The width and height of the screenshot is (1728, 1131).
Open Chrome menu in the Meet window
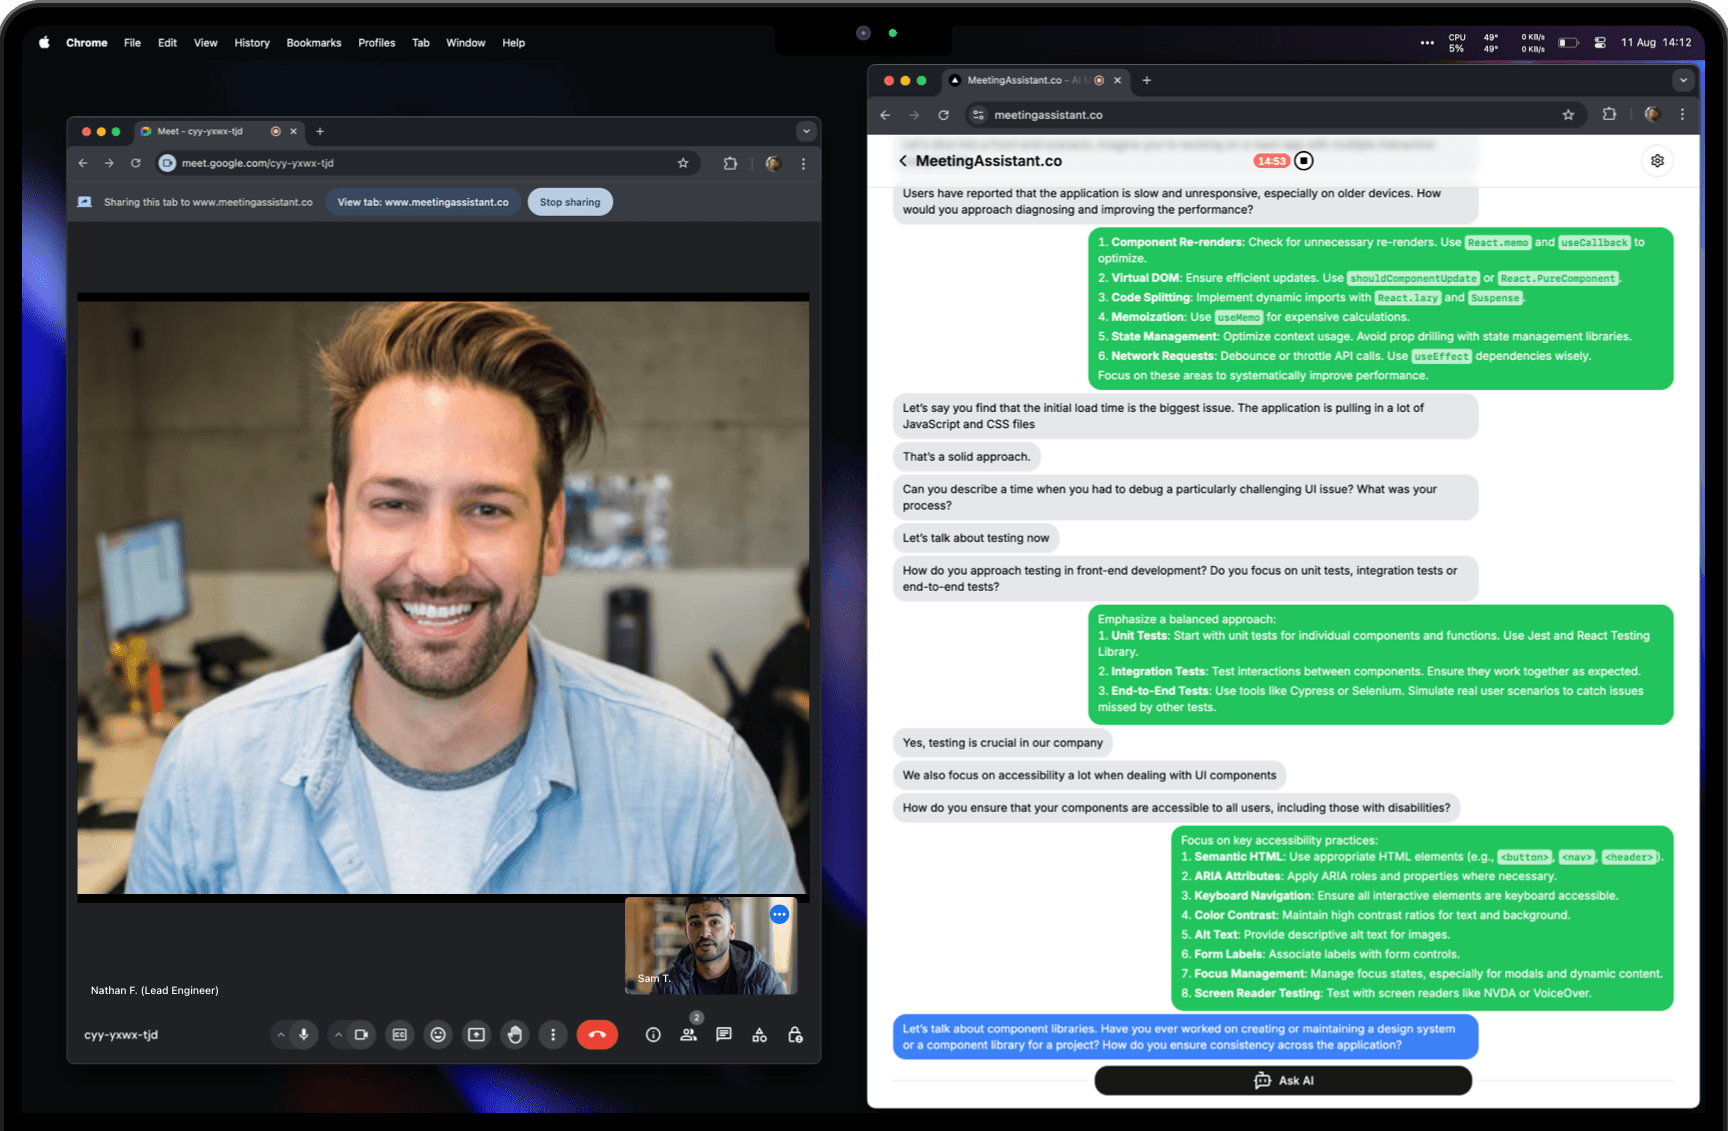point(803,163)
